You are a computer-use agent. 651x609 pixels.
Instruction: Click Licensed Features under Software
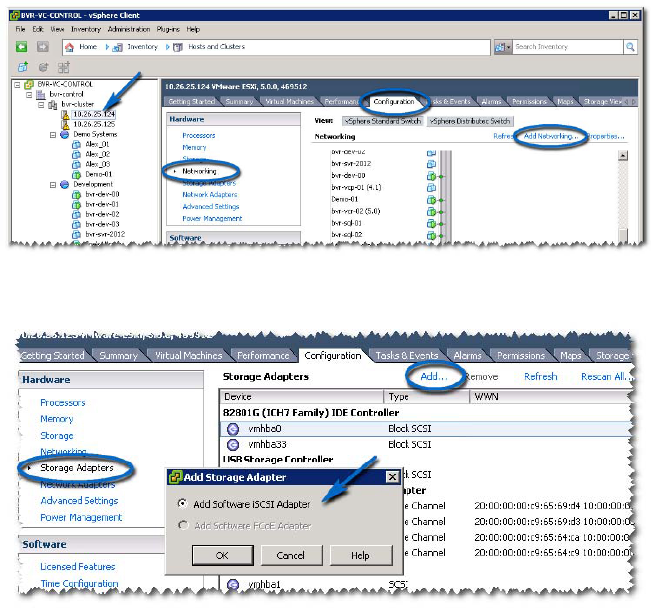(x=78, y=567)
